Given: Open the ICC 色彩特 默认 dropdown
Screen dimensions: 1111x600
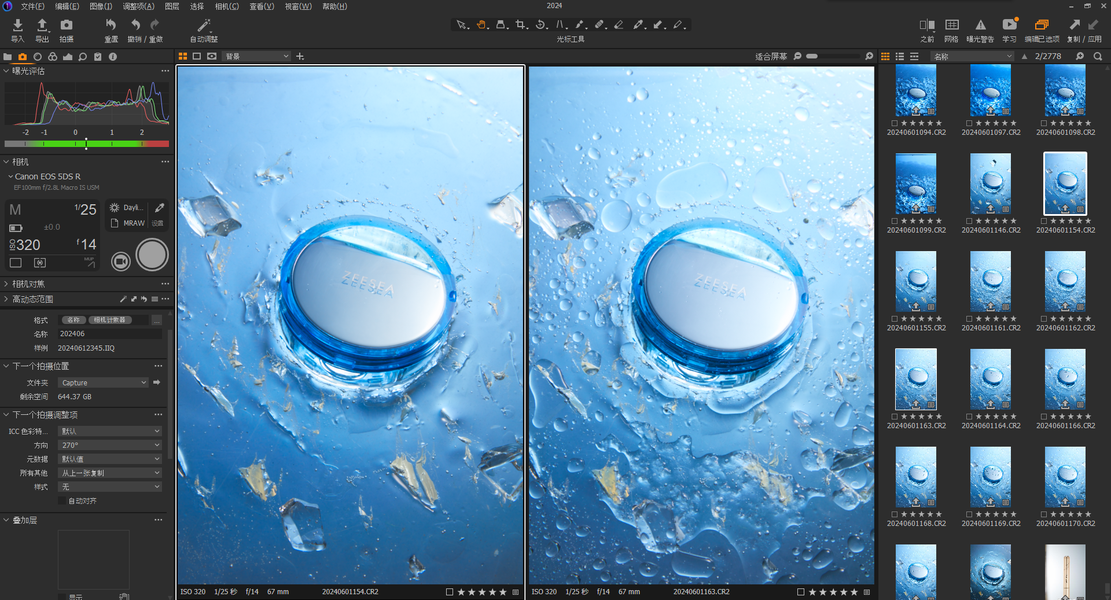Looking at the screenshot, I should (110, 431).
